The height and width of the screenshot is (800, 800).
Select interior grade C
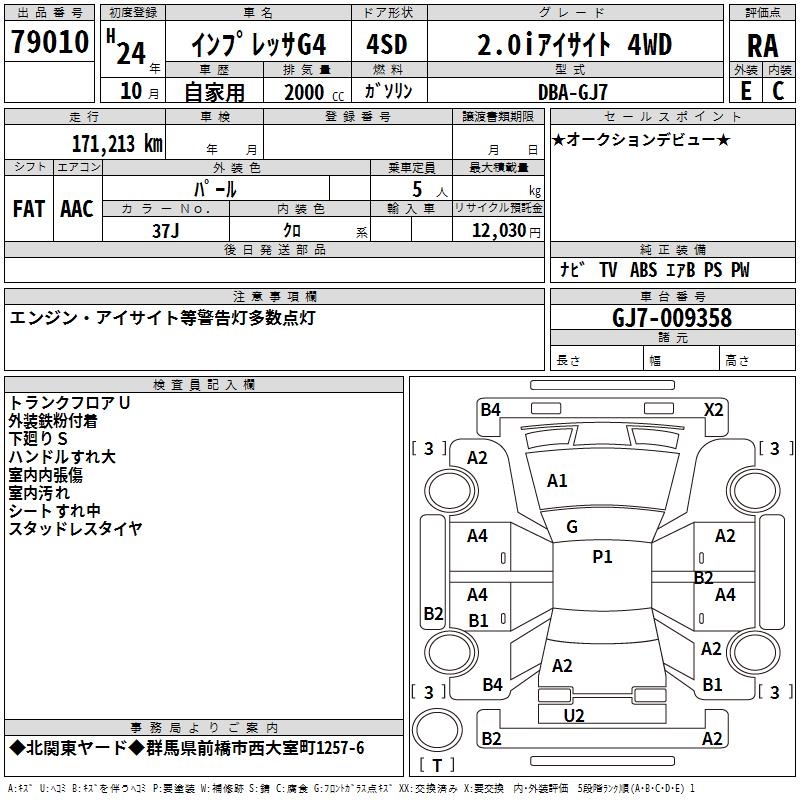point(778,91)
